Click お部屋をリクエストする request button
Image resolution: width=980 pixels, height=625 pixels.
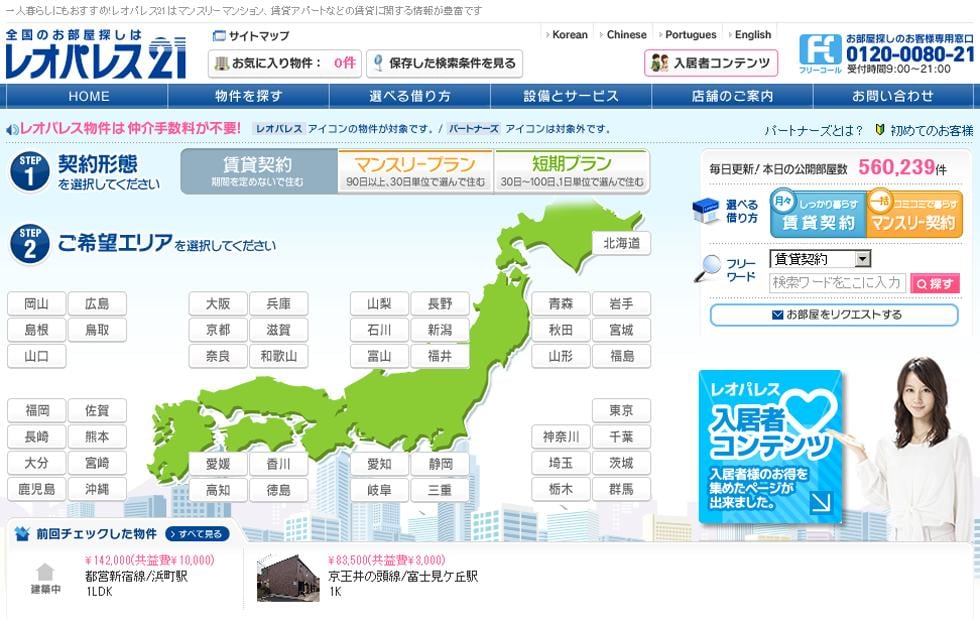834,315
